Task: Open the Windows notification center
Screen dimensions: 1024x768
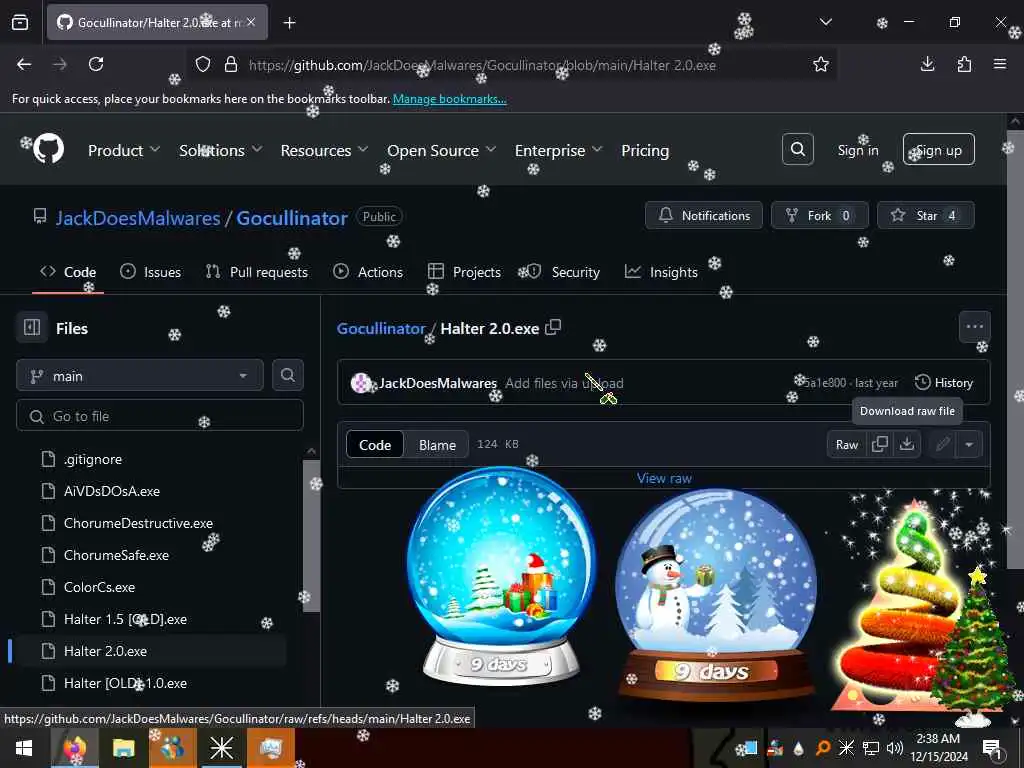Action: click(x=991, y=748)
